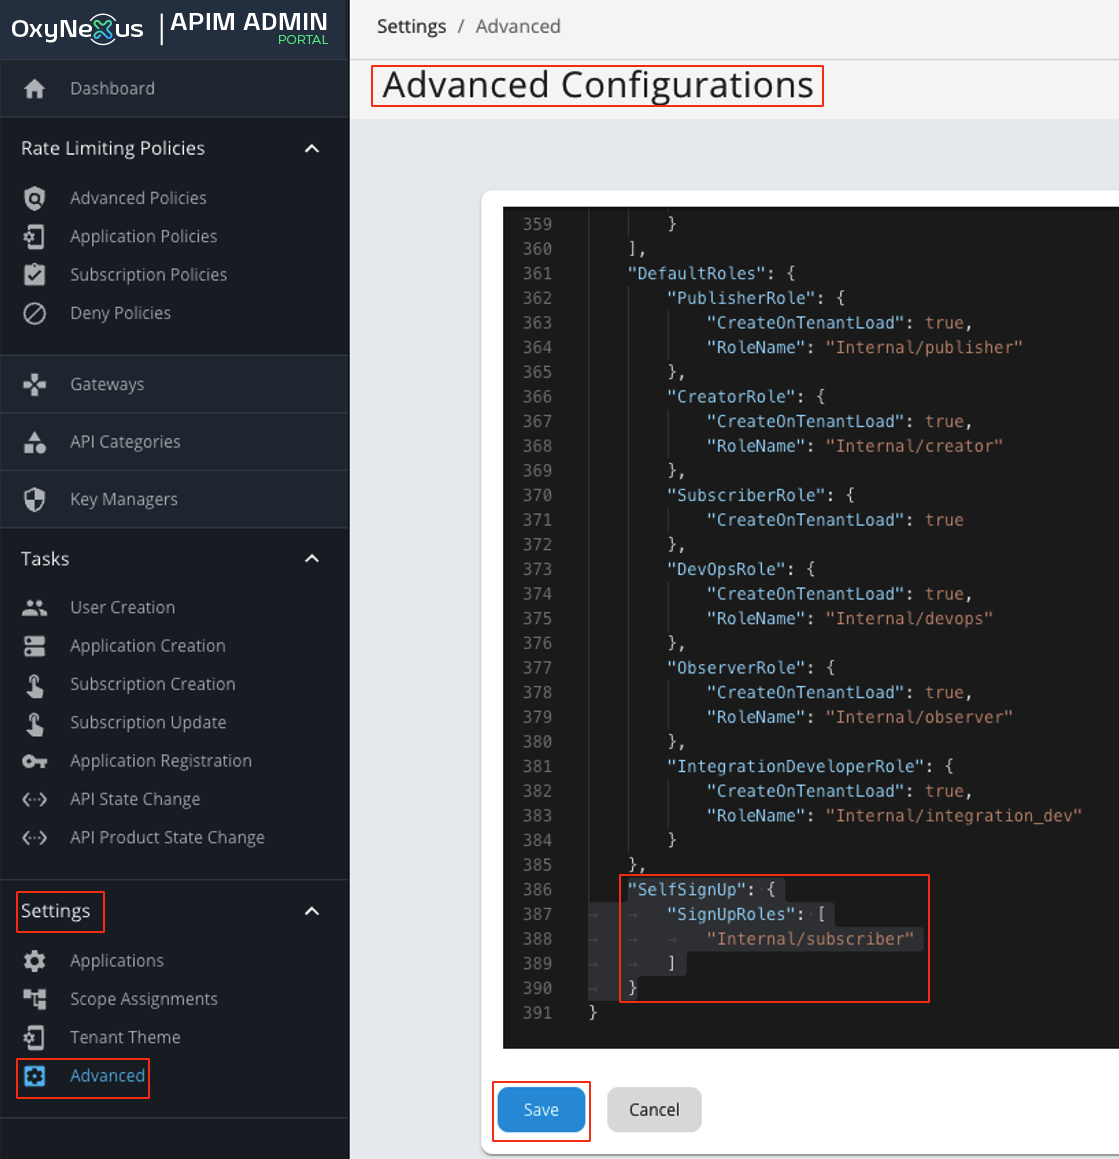Go to Subscription Creation tasks
Image resolution: width=1119 pixels, height=1159 pixels.
pos(153,684)
